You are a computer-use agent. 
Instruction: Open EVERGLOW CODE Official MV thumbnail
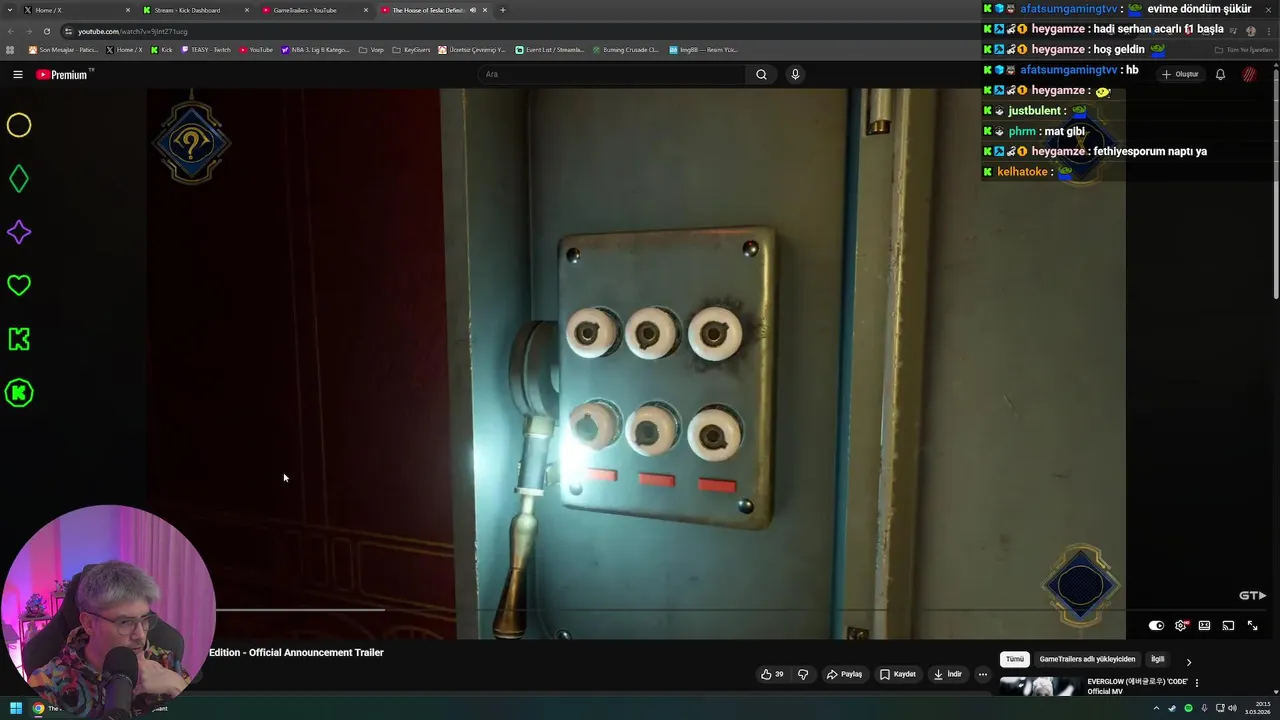(x=1040, y=687)
